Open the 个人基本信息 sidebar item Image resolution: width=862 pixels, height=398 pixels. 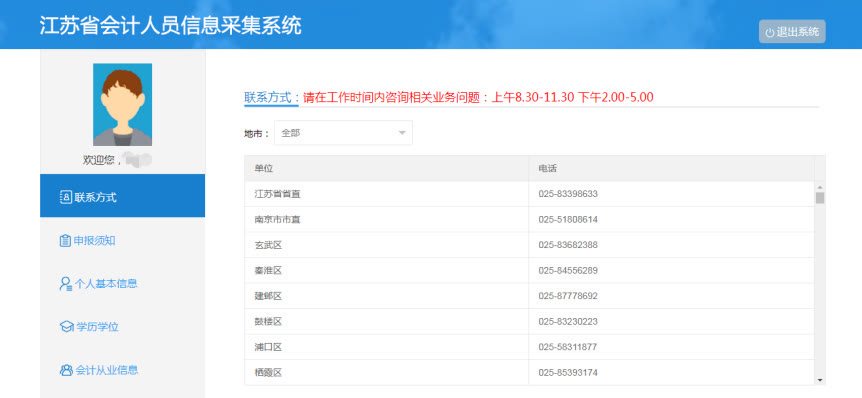click(123, 283)
